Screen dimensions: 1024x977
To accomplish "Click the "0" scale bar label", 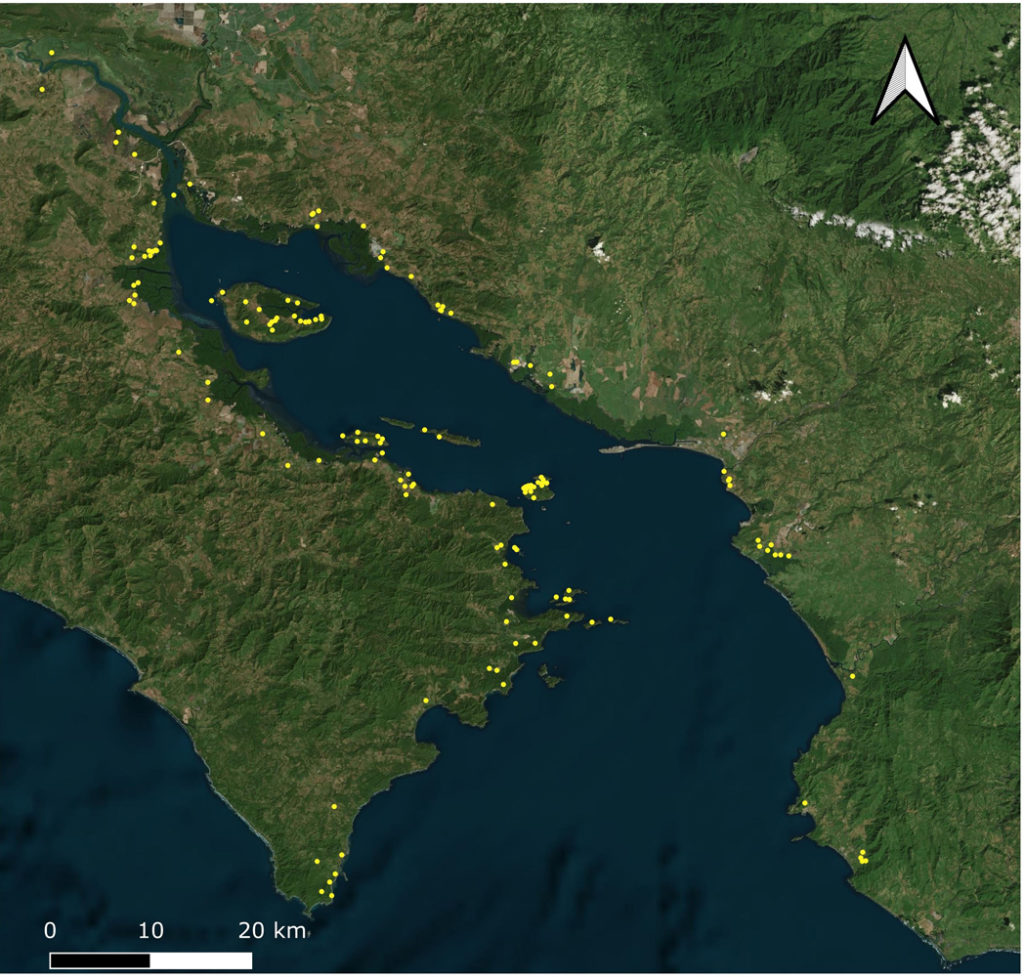I will click(x=50, y=931).
